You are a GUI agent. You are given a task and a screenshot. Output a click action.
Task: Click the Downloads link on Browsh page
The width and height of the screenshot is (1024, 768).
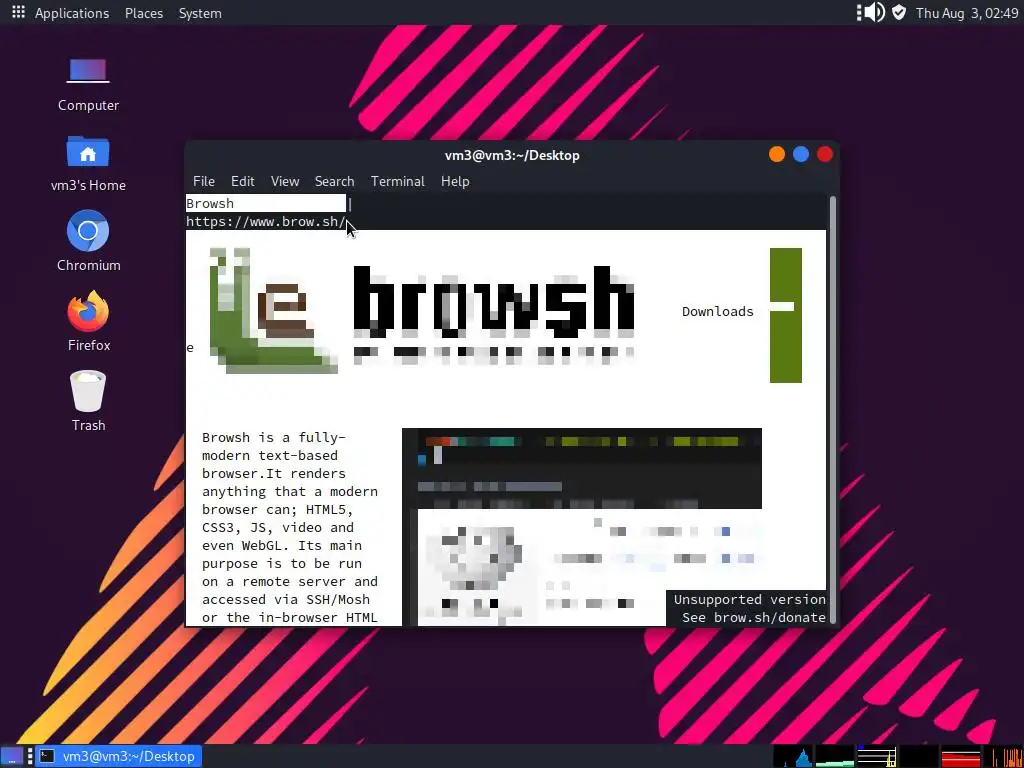(718, 312)
